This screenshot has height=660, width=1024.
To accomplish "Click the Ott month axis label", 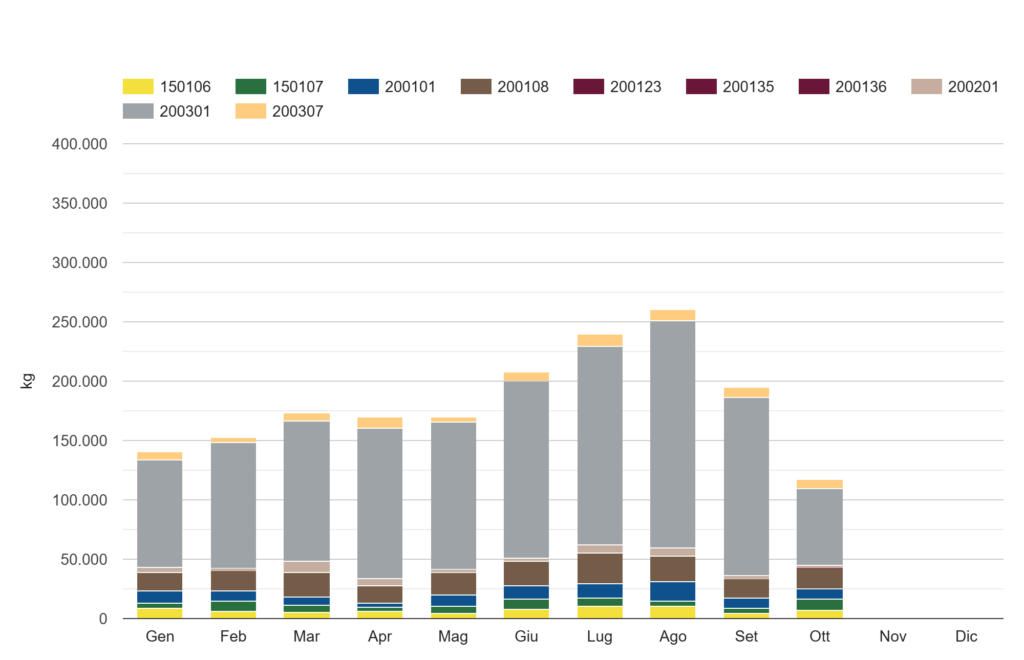I will [820, 636].
